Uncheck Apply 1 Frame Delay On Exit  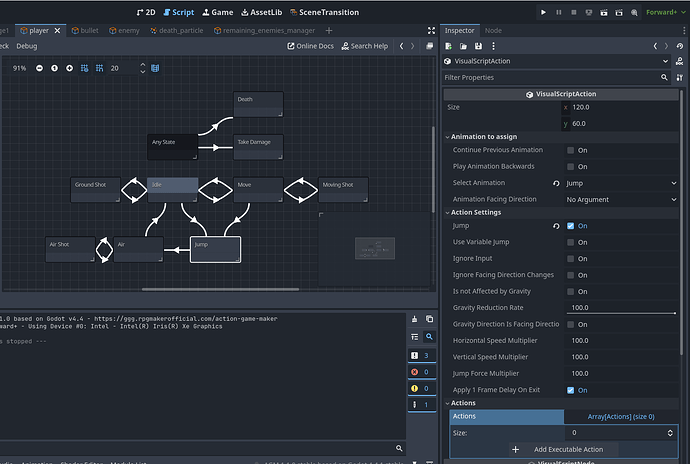tap(570, 390)
